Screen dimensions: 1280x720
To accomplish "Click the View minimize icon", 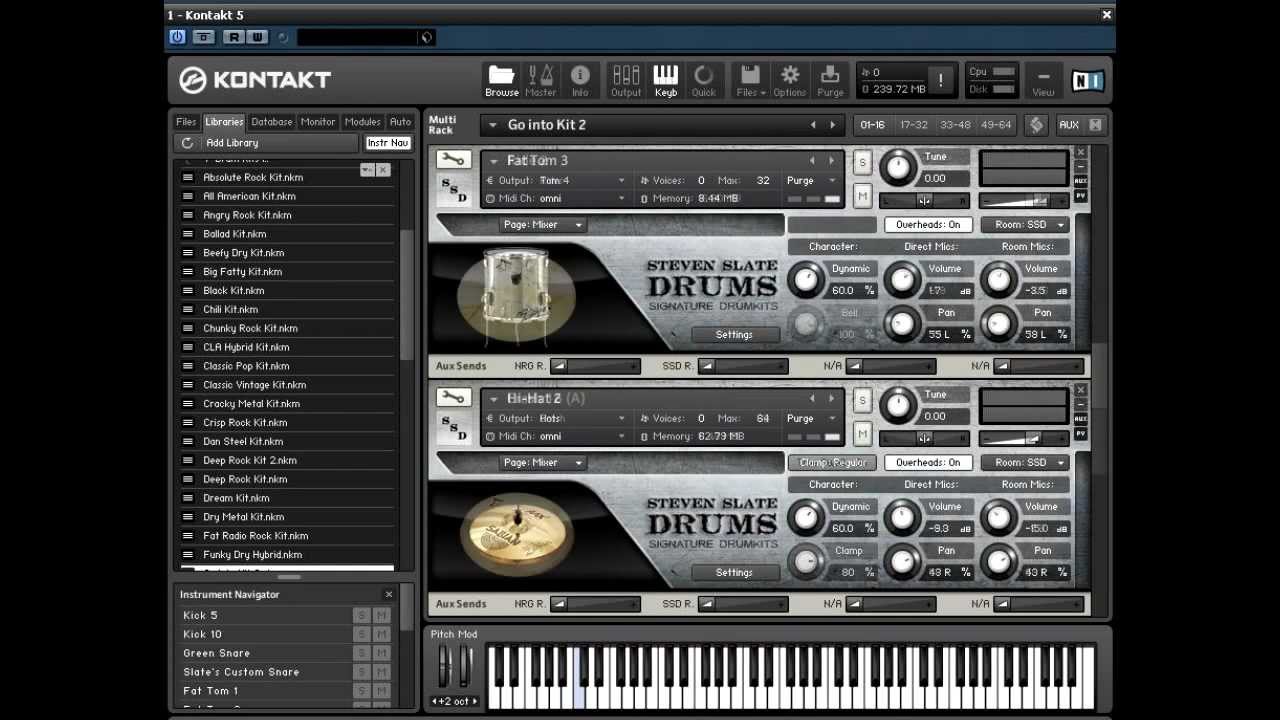I will point(1043,80).
